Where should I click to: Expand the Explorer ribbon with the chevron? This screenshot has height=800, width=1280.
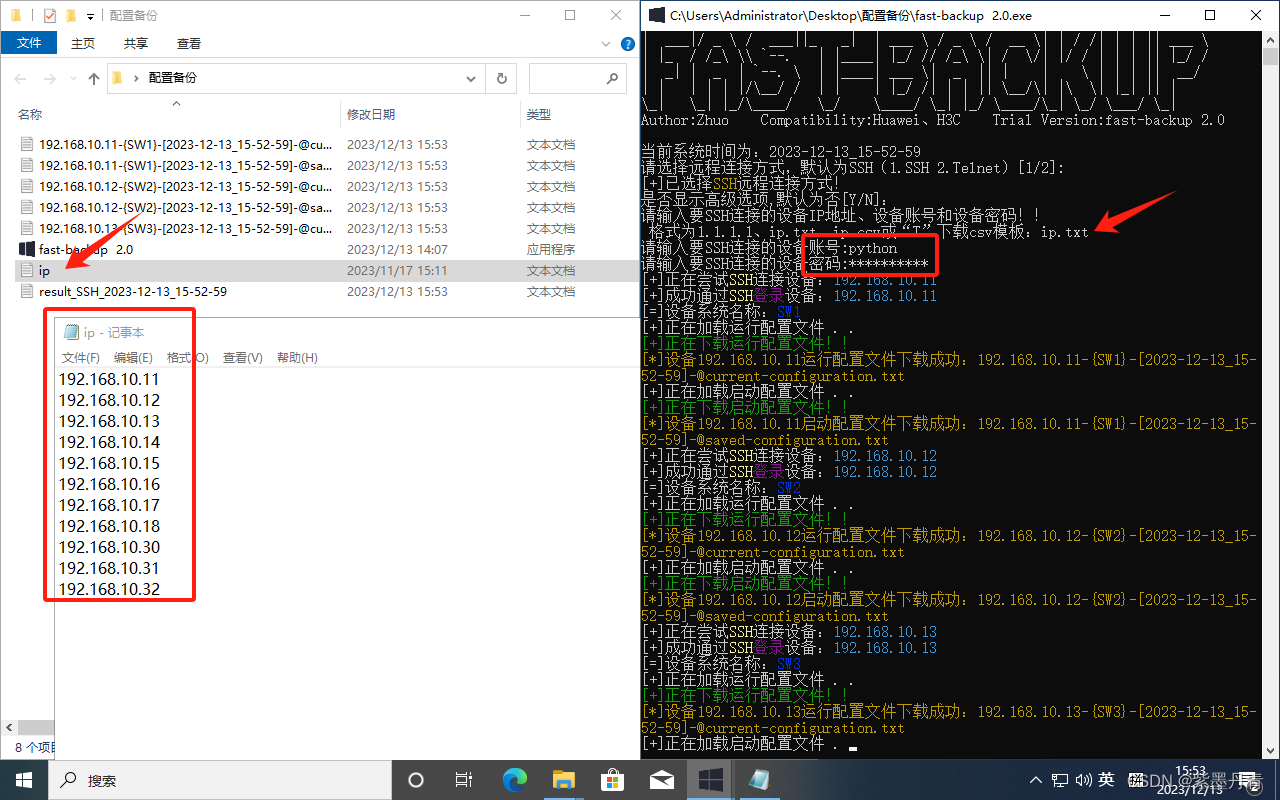coord(605,43)
